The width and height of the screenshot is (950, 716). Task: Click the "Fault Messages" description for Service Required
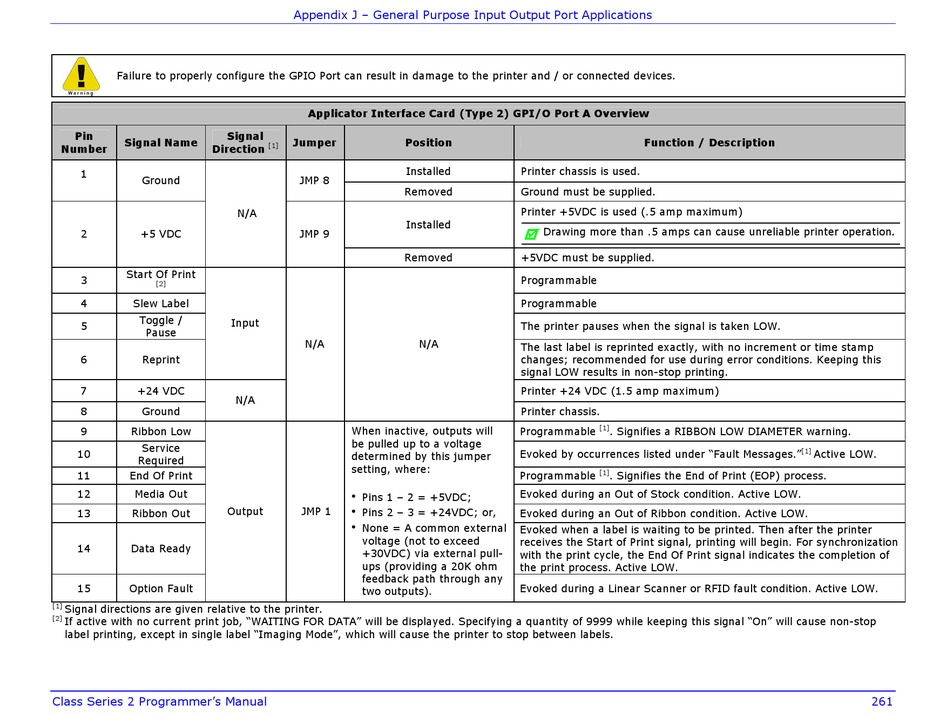tap(698, 454)
